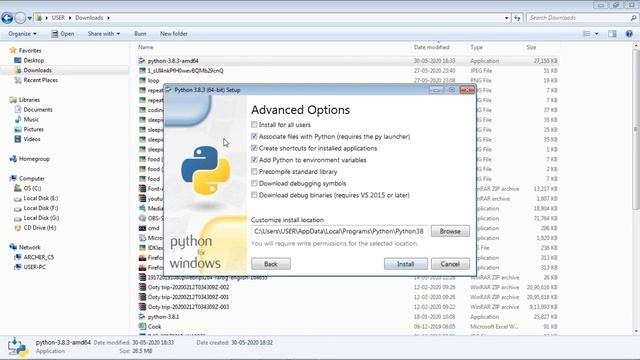Check Download debug binaries option
640x360 pixels.
(254, 195)
